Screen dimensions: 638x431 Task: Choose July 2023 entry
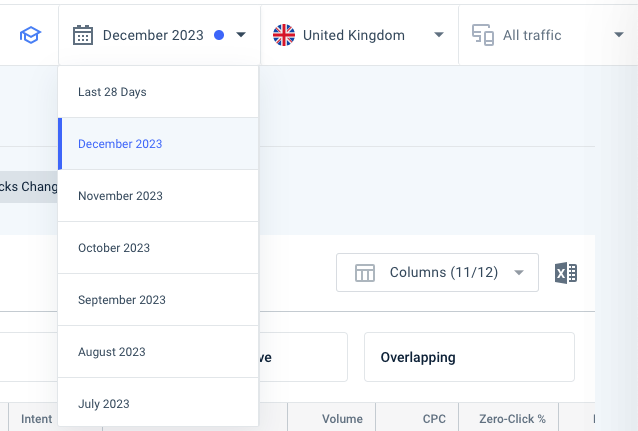click(x=158, y=403)
